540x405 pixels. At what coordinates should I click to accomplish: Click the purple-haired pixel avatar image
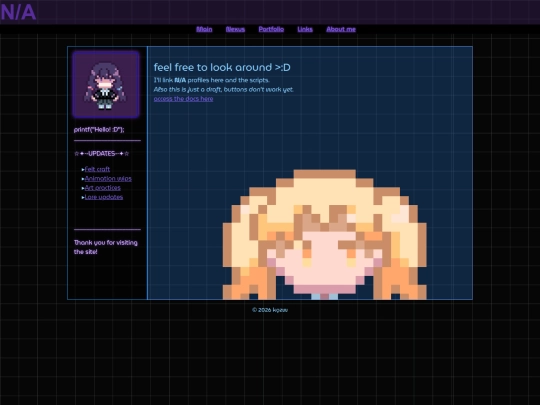coord(106,84)
